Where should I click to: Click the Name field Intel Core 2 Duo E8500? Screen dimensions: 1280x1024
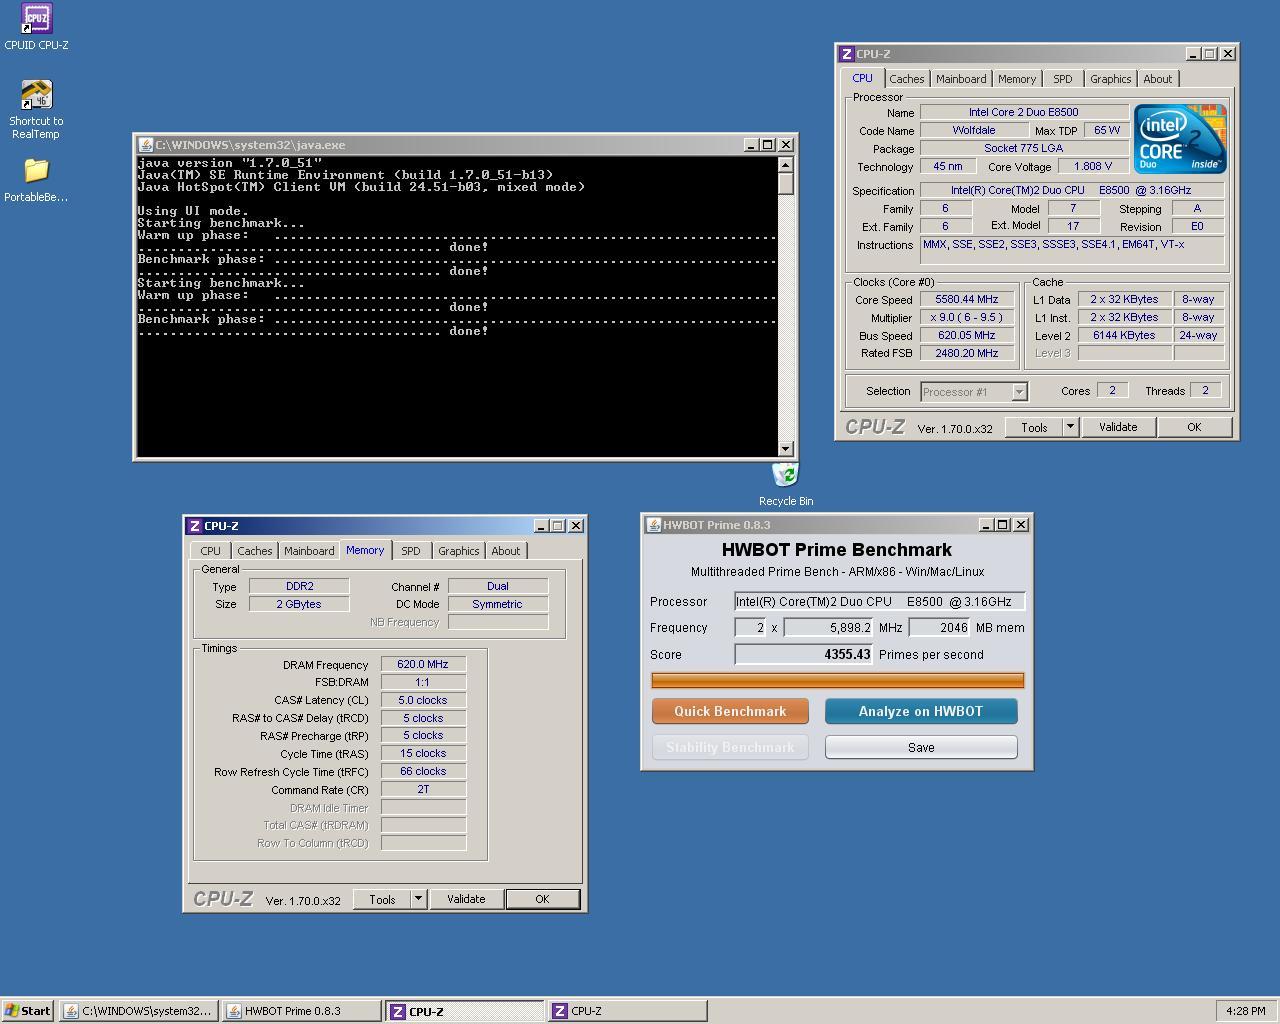tap(1023, 112)
